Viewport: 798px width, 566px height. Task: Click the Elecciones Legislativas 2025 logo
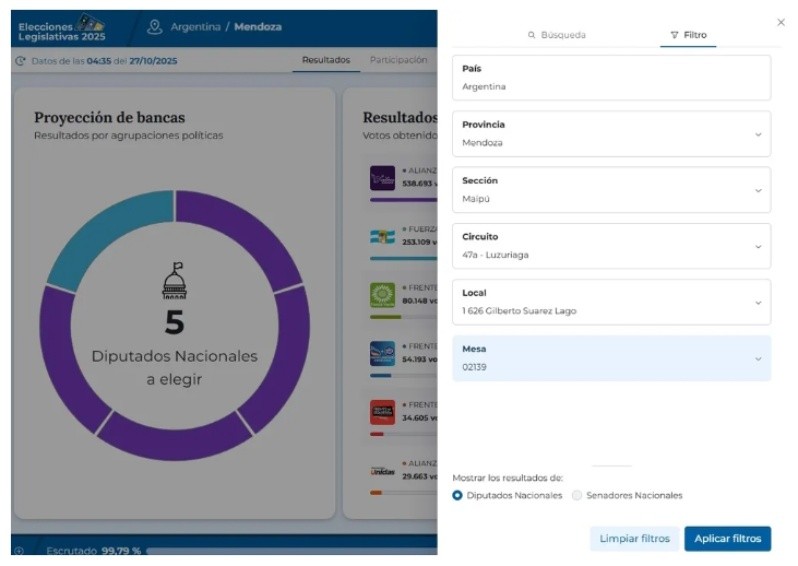(x=62, y=27)
